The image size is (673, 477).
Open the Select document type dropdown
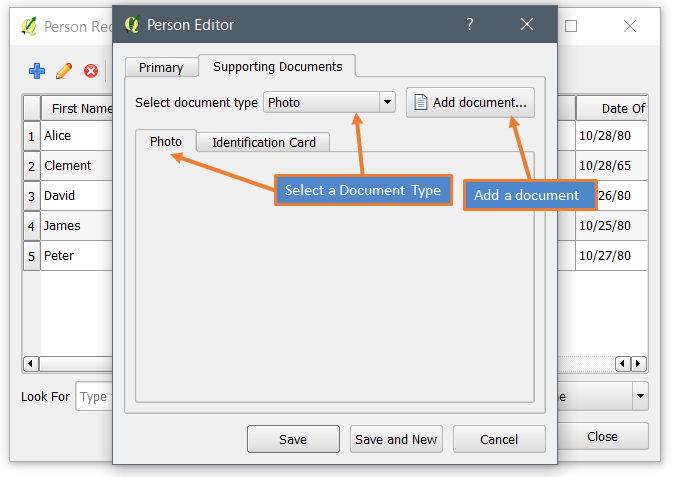pos(329,102)
